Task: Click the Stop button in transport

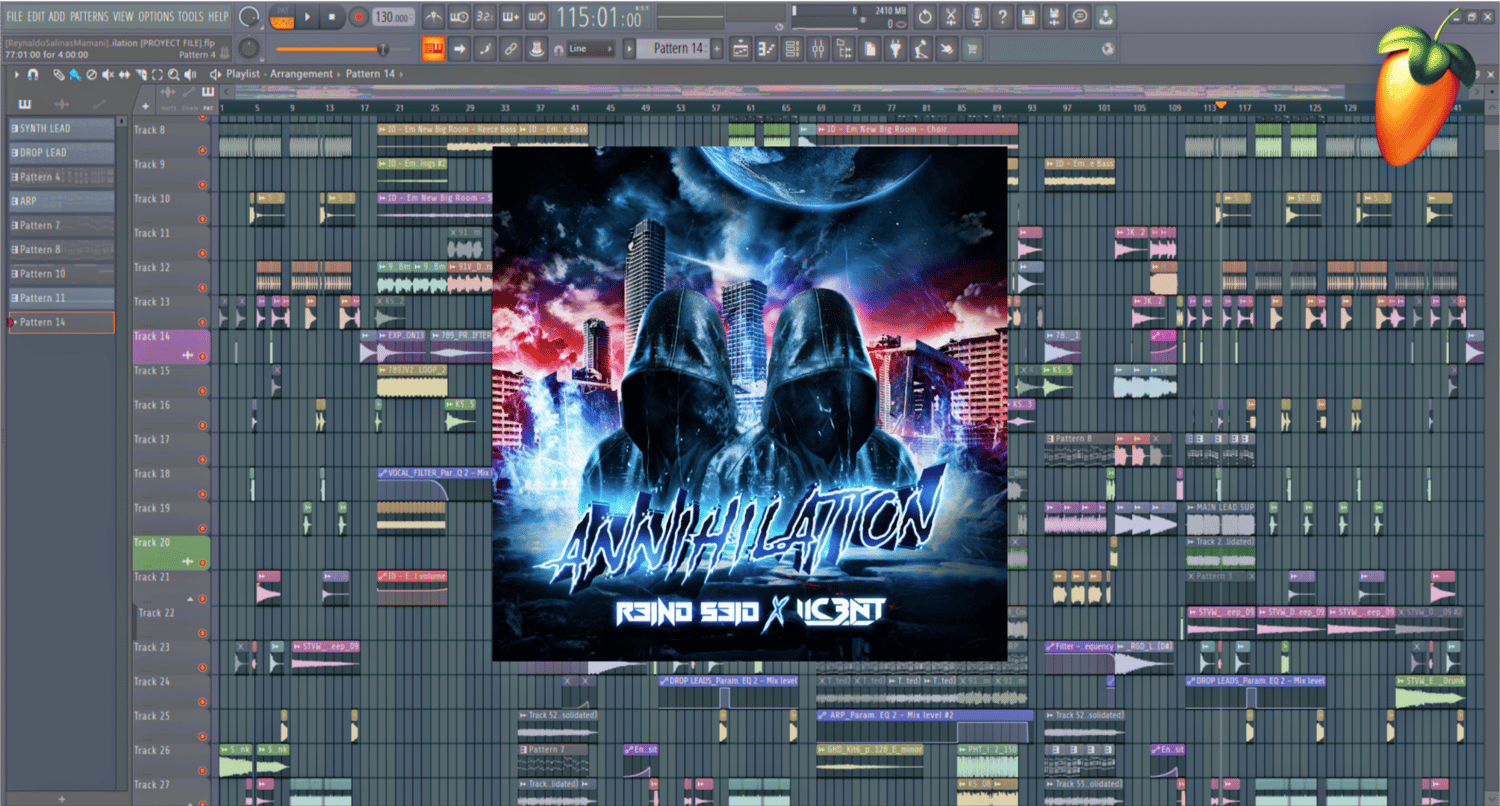Action: click(x=333, y=17)
